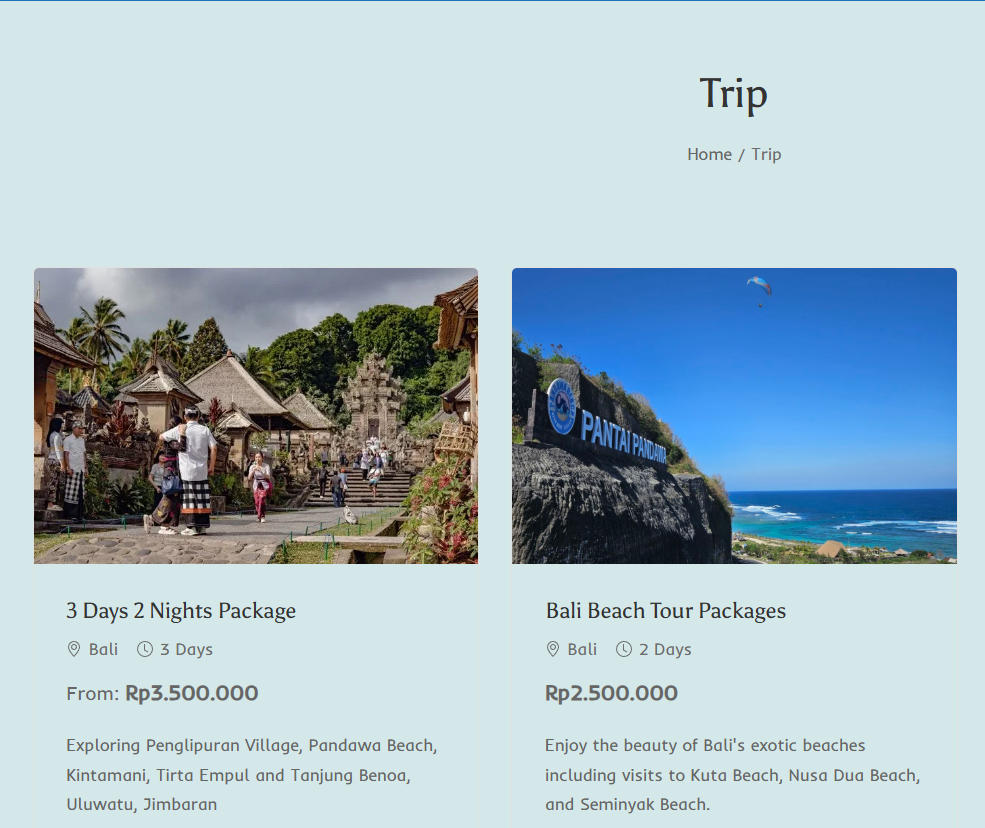The width and height of the screenshot is (985, 828).
Task: Click the Exploring Penglipuran Village description text
Action: tap(252, 775)
